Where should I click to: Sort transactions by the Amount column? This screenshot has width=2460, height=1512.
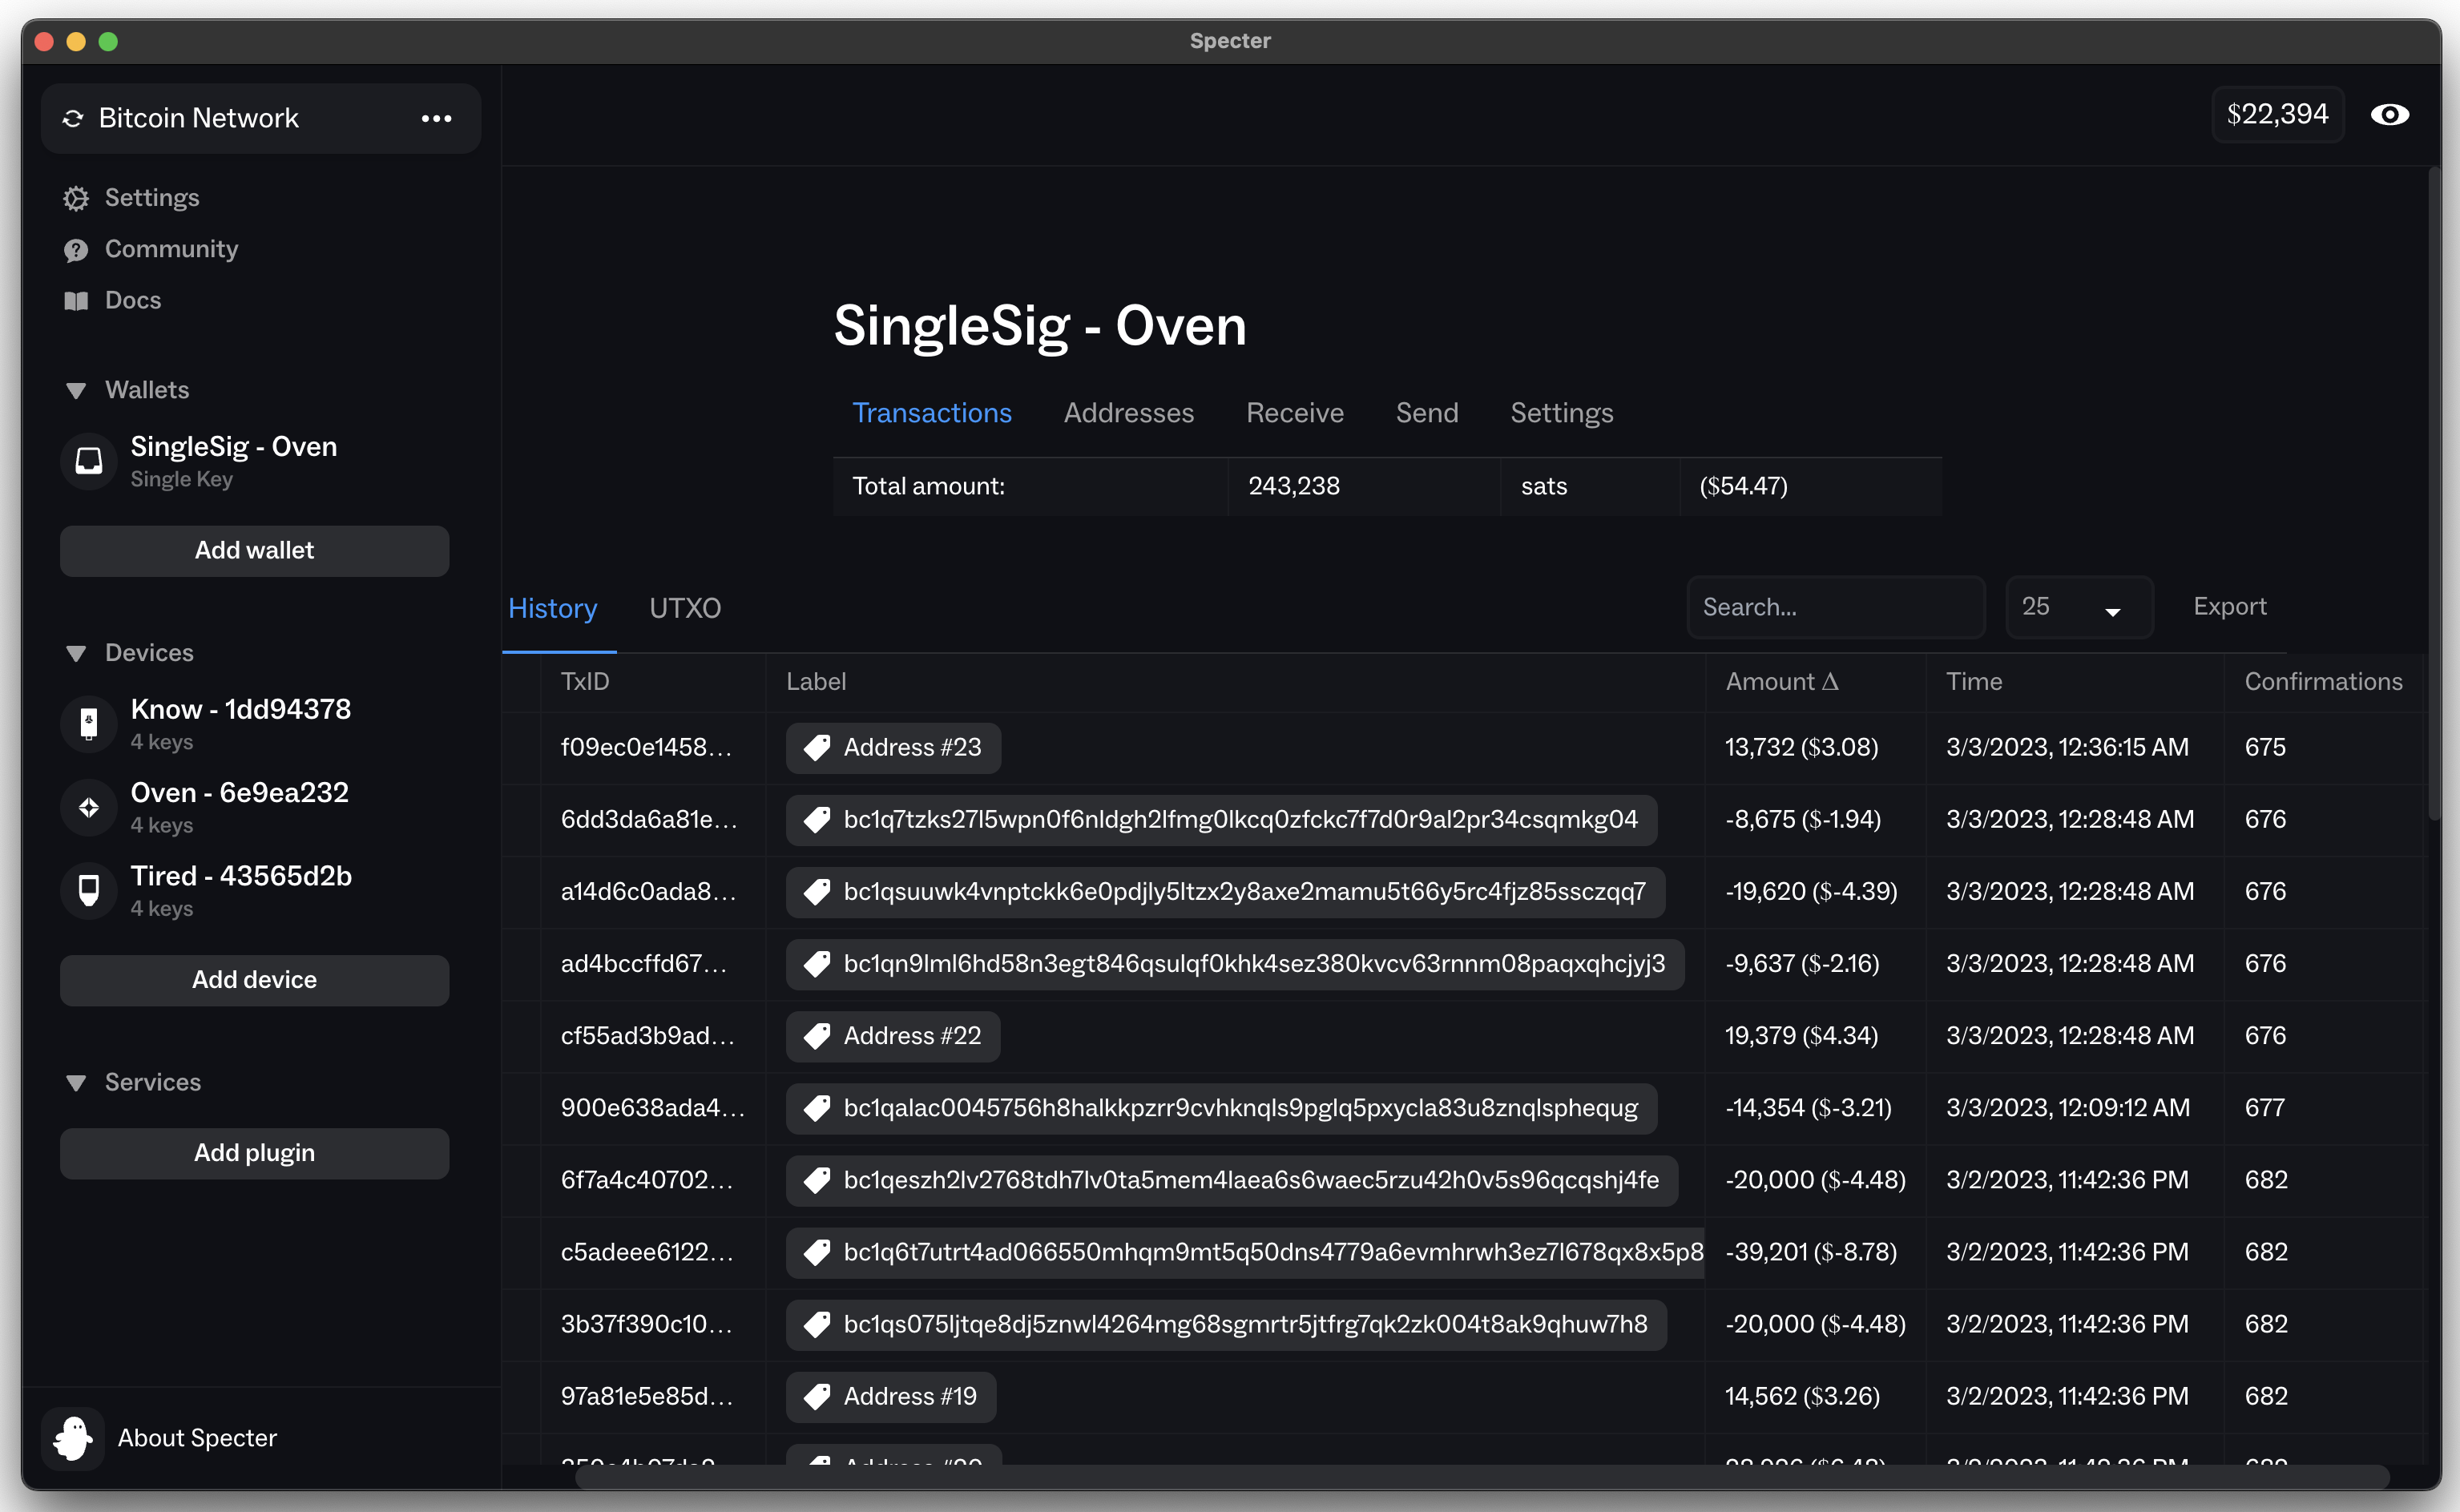[1781, 681]
